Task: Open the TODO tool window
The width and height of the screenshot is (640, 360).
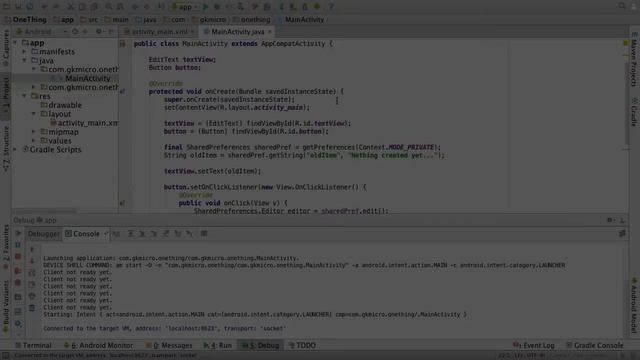Action: pos(302,345)
